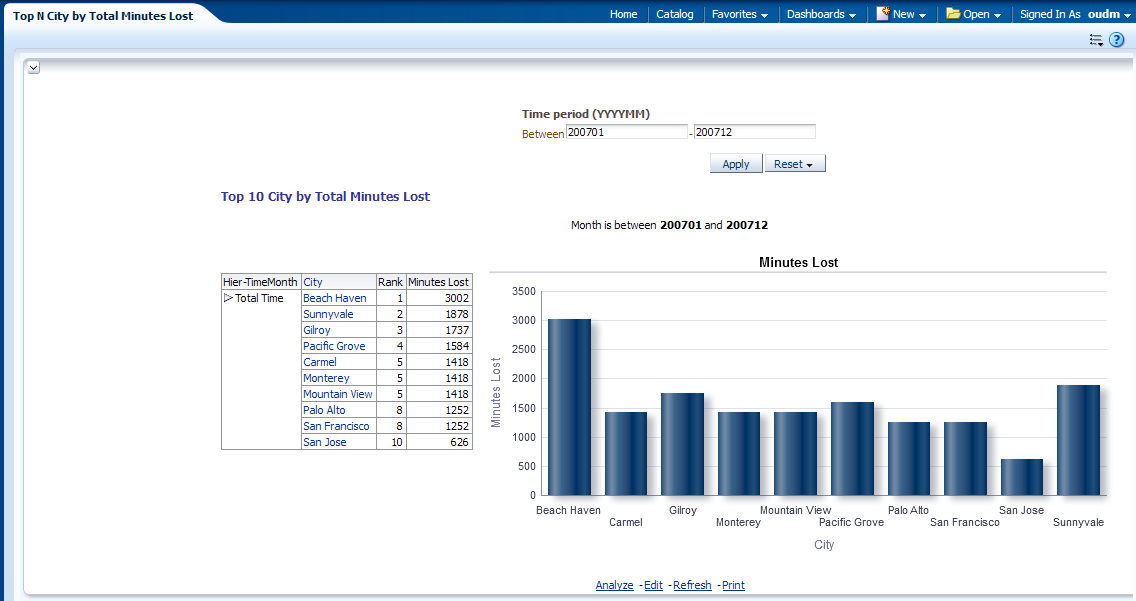Open Monterey city link in table
The width and height of the screenshot is (1136, 601).
[x=326, y=377]
